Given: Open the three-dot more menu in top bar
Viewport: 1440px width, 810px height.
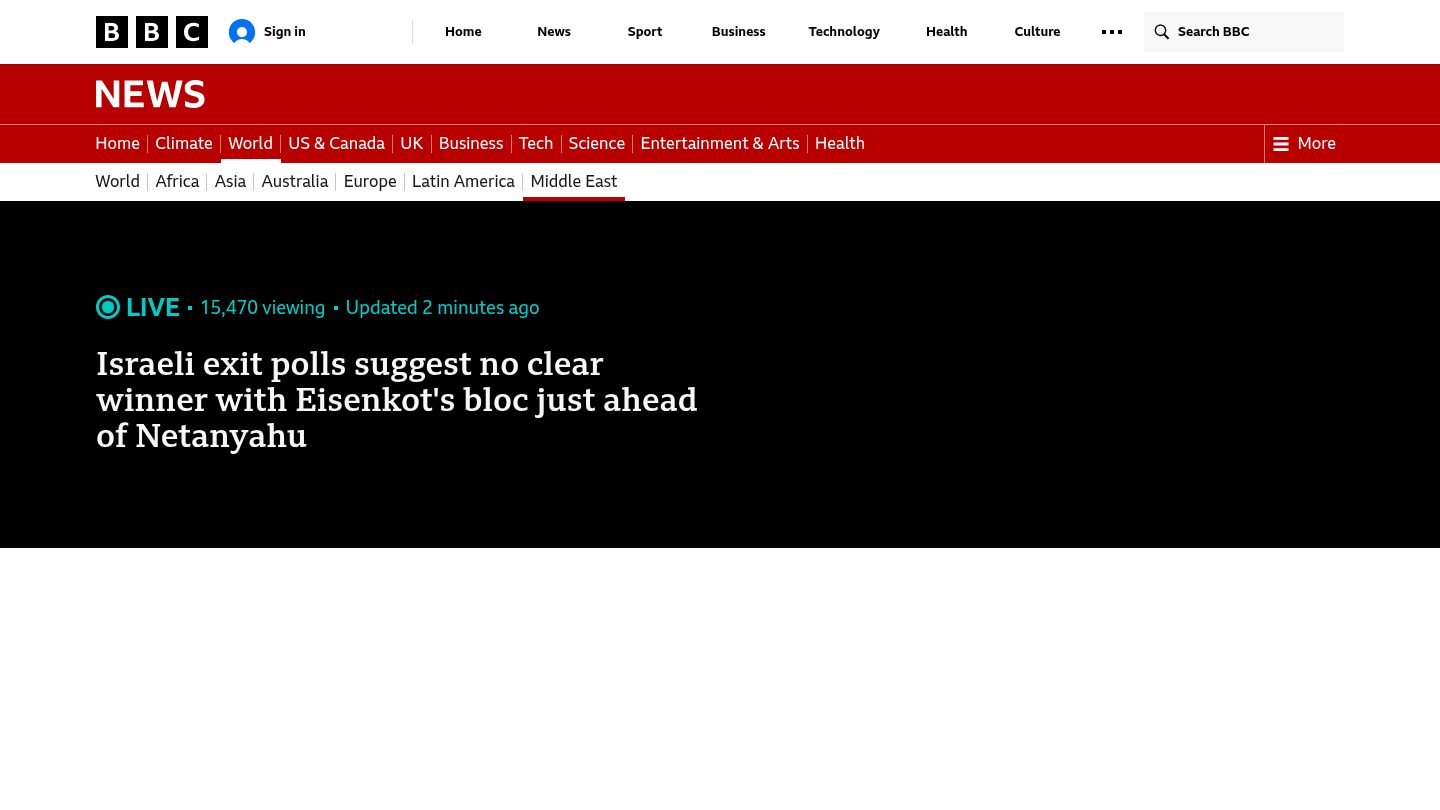Looking at the screenshot, I should 1112,32.
